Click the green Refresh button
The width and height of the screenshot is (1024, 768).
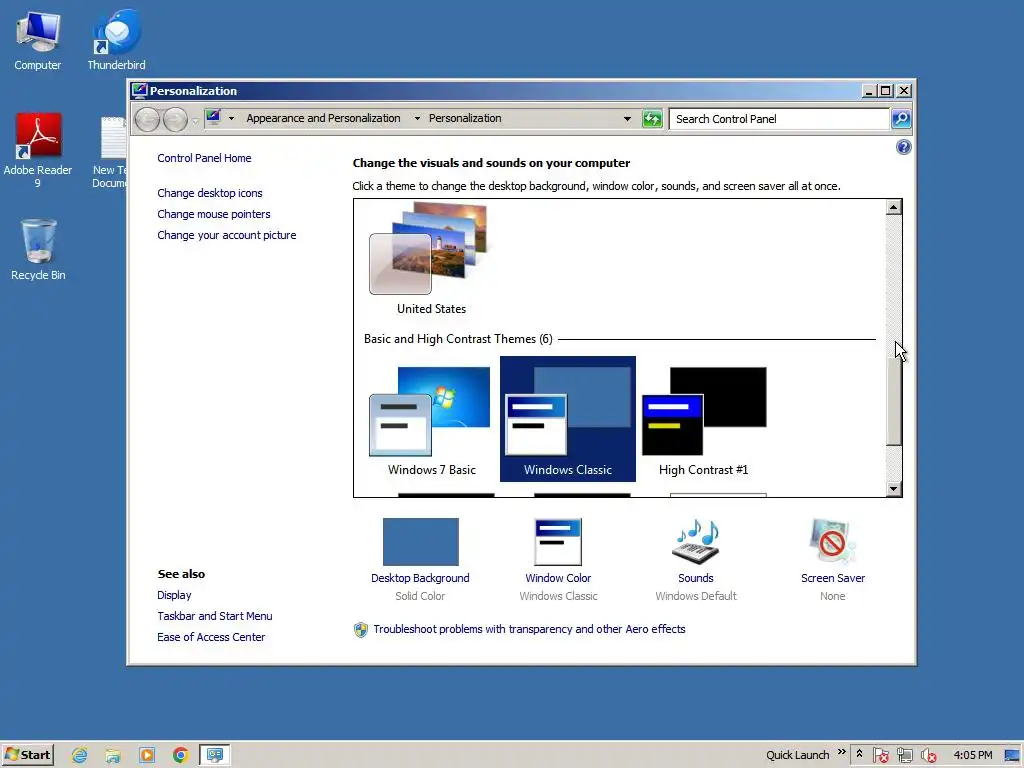click(x=652, y=119)
